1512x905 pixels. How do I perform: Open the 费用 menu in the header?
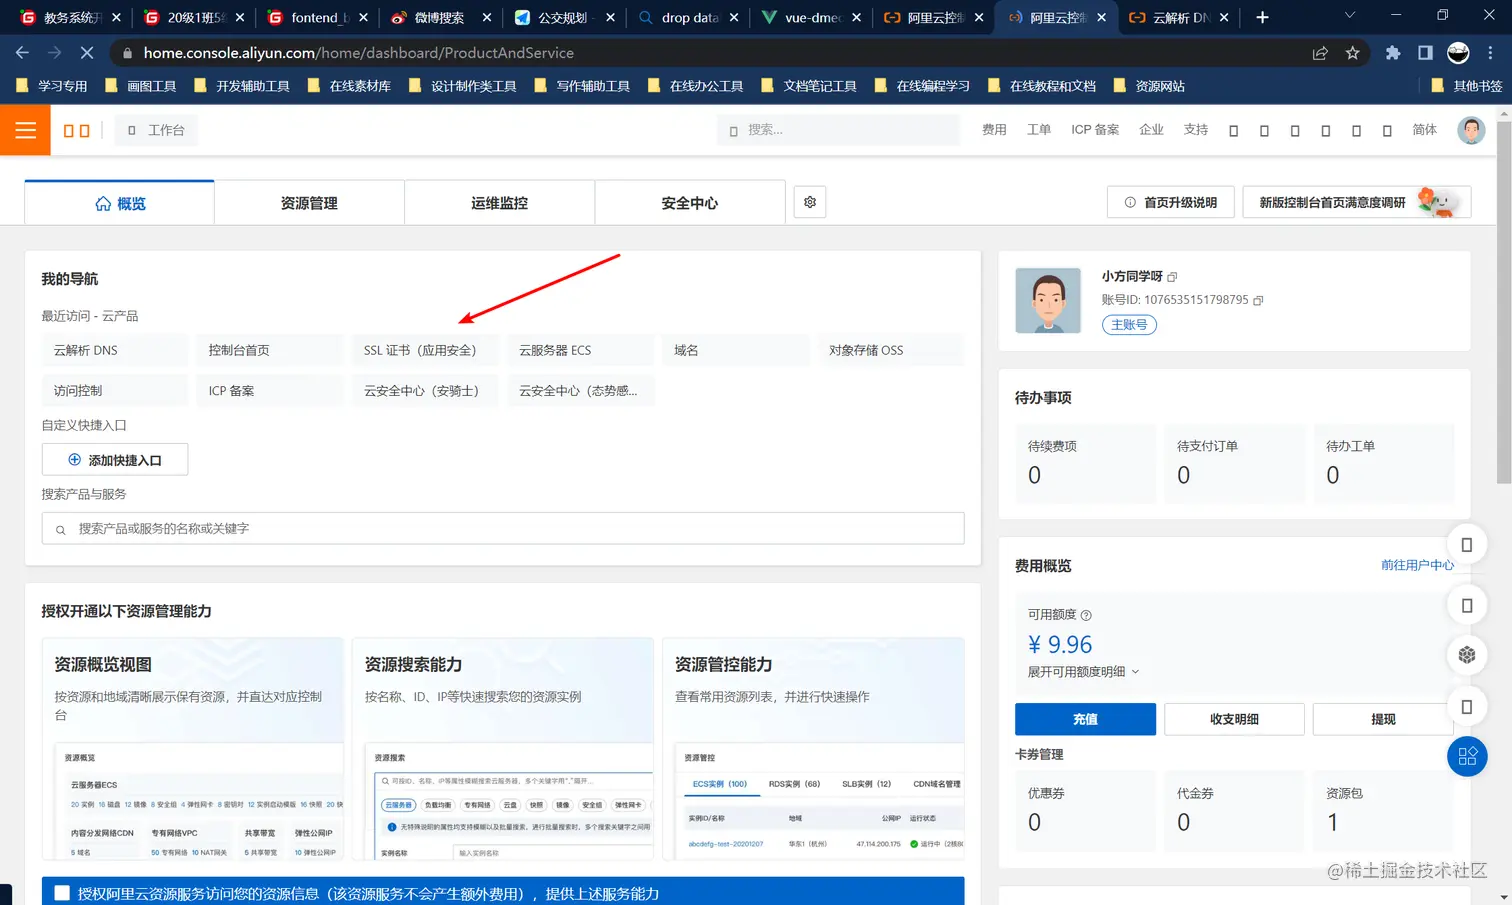(994, 130)
